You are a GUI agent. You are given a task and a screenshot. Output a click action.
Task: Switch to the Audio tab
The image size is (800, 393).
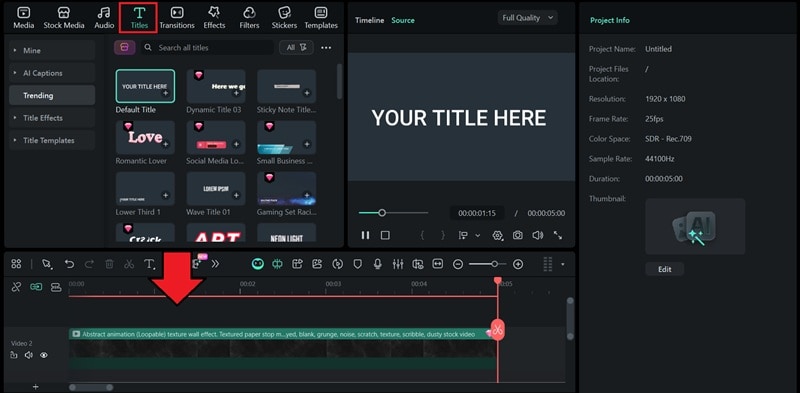point(104,18)
